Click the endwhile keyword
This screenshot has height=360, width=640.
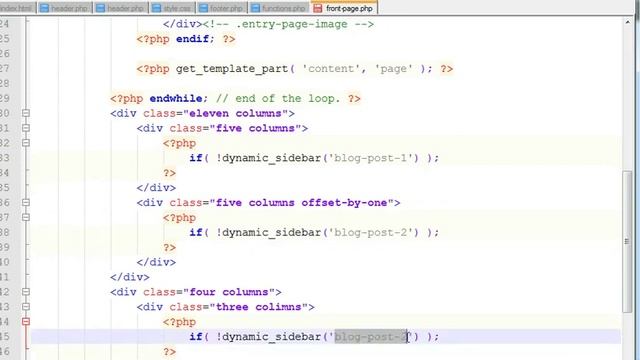(176, 98)
